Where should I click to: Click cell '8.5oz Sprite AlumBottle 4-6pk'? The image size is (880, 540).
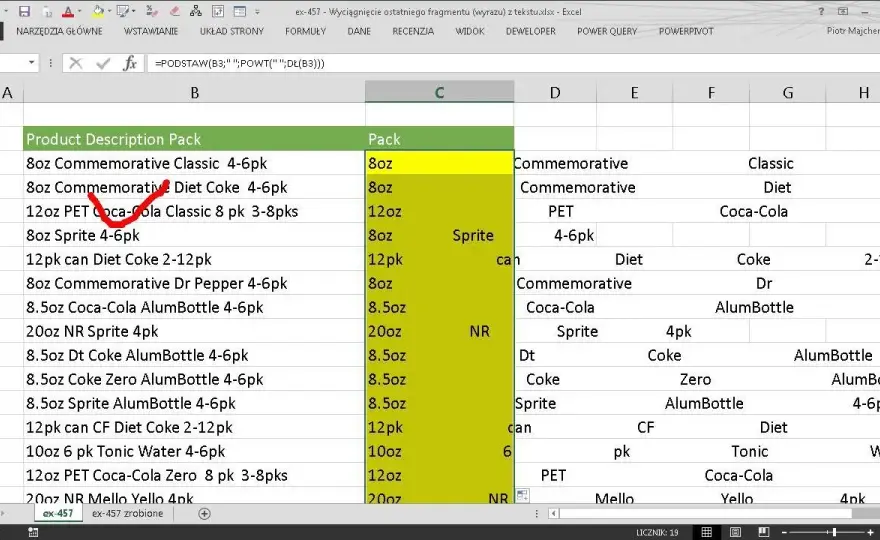pos(194,403)
